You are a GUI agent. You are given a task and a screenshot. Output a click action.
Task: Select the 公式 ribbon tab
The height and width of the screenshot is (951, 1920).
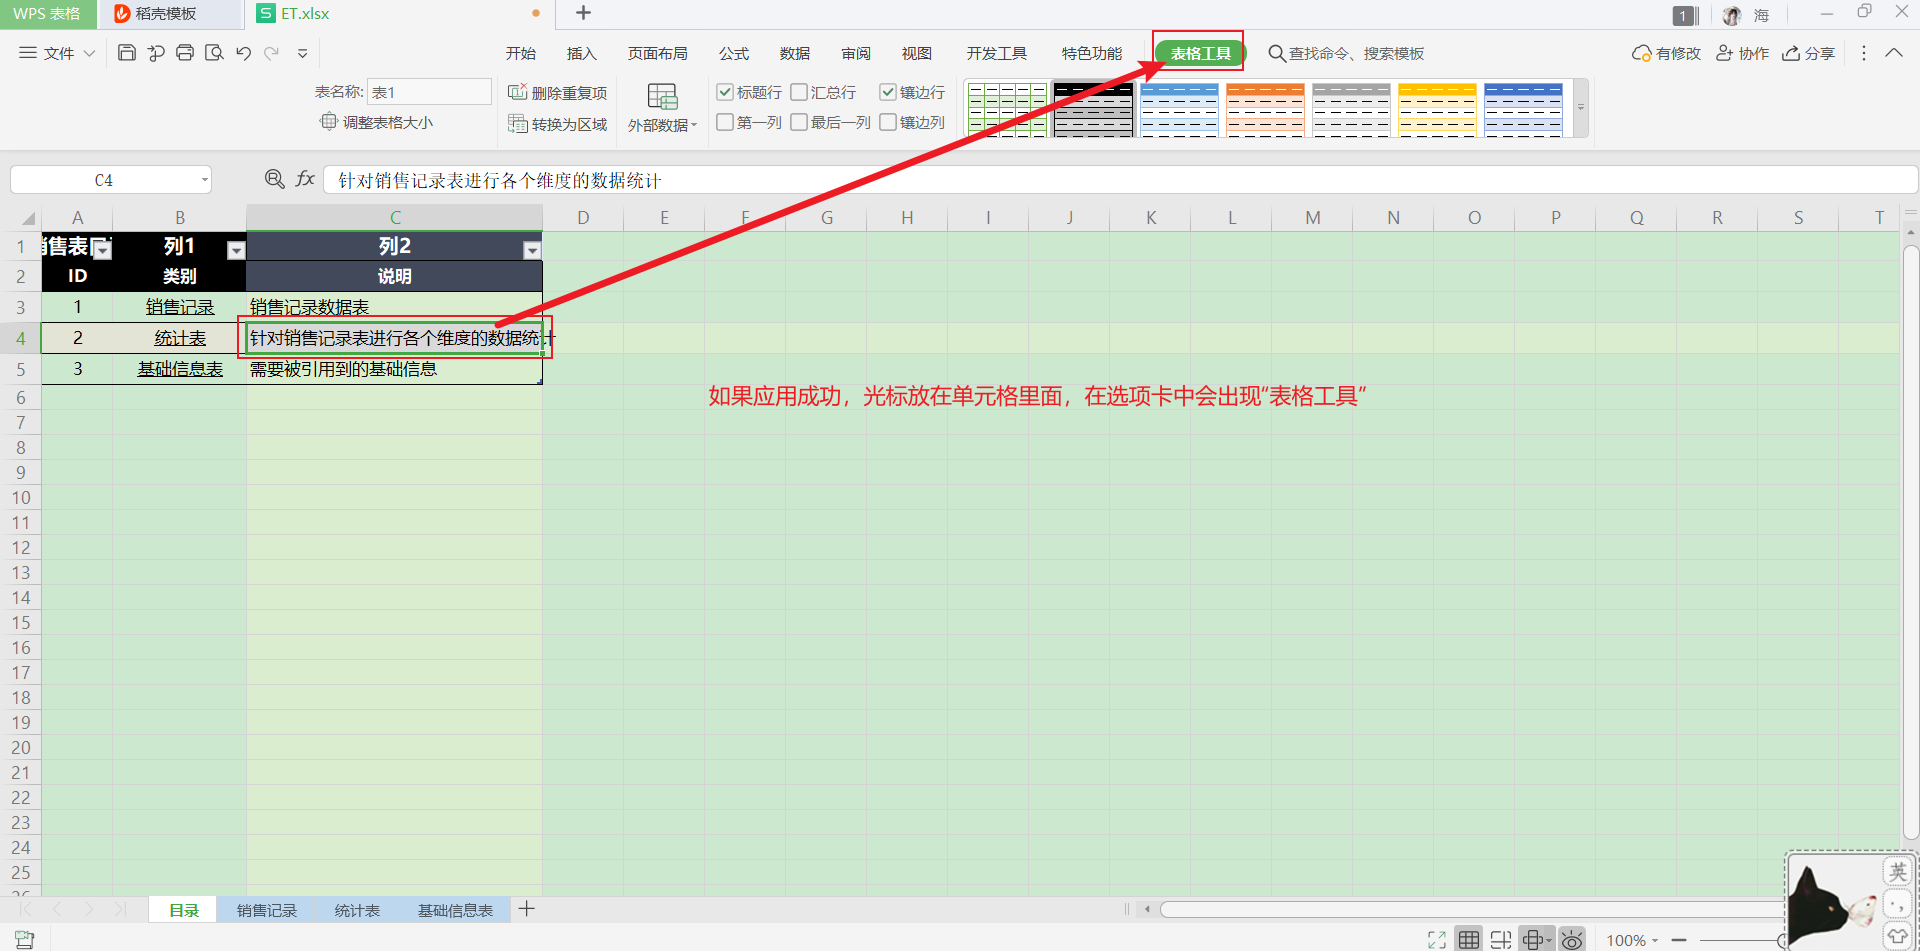(733, 53)
